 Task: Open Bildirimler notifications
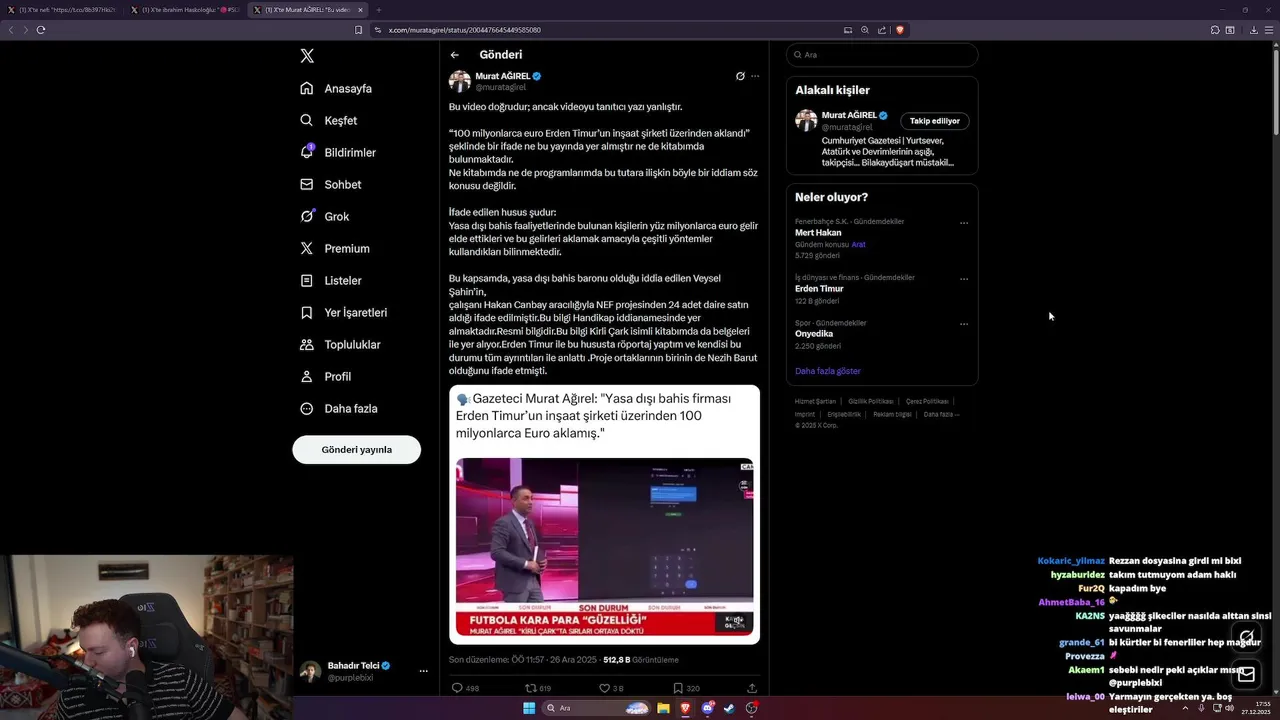click(x=338, y=152)
